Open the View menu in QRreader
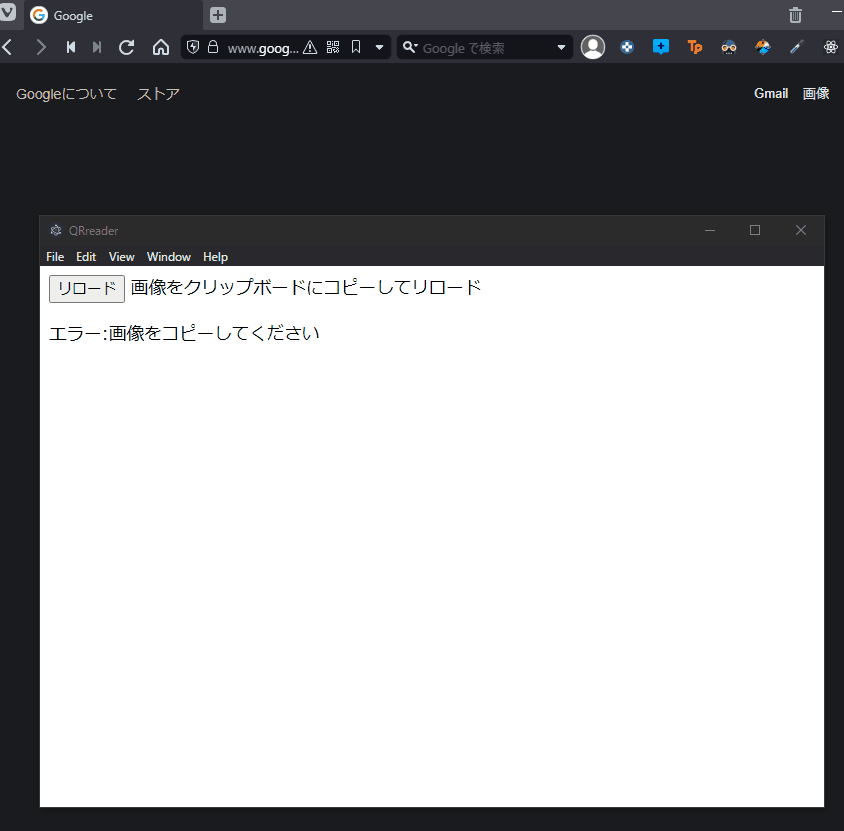Screen dimensions: 844x831 pyautogui.click(x=121, y=257)
